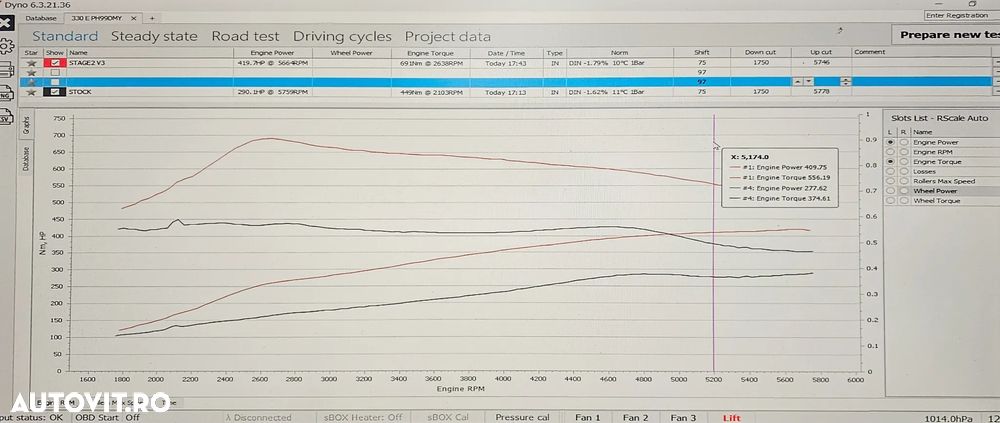Star the STOCK run
The width and height of the screenshot is (1000, 423).
(31, 93)
